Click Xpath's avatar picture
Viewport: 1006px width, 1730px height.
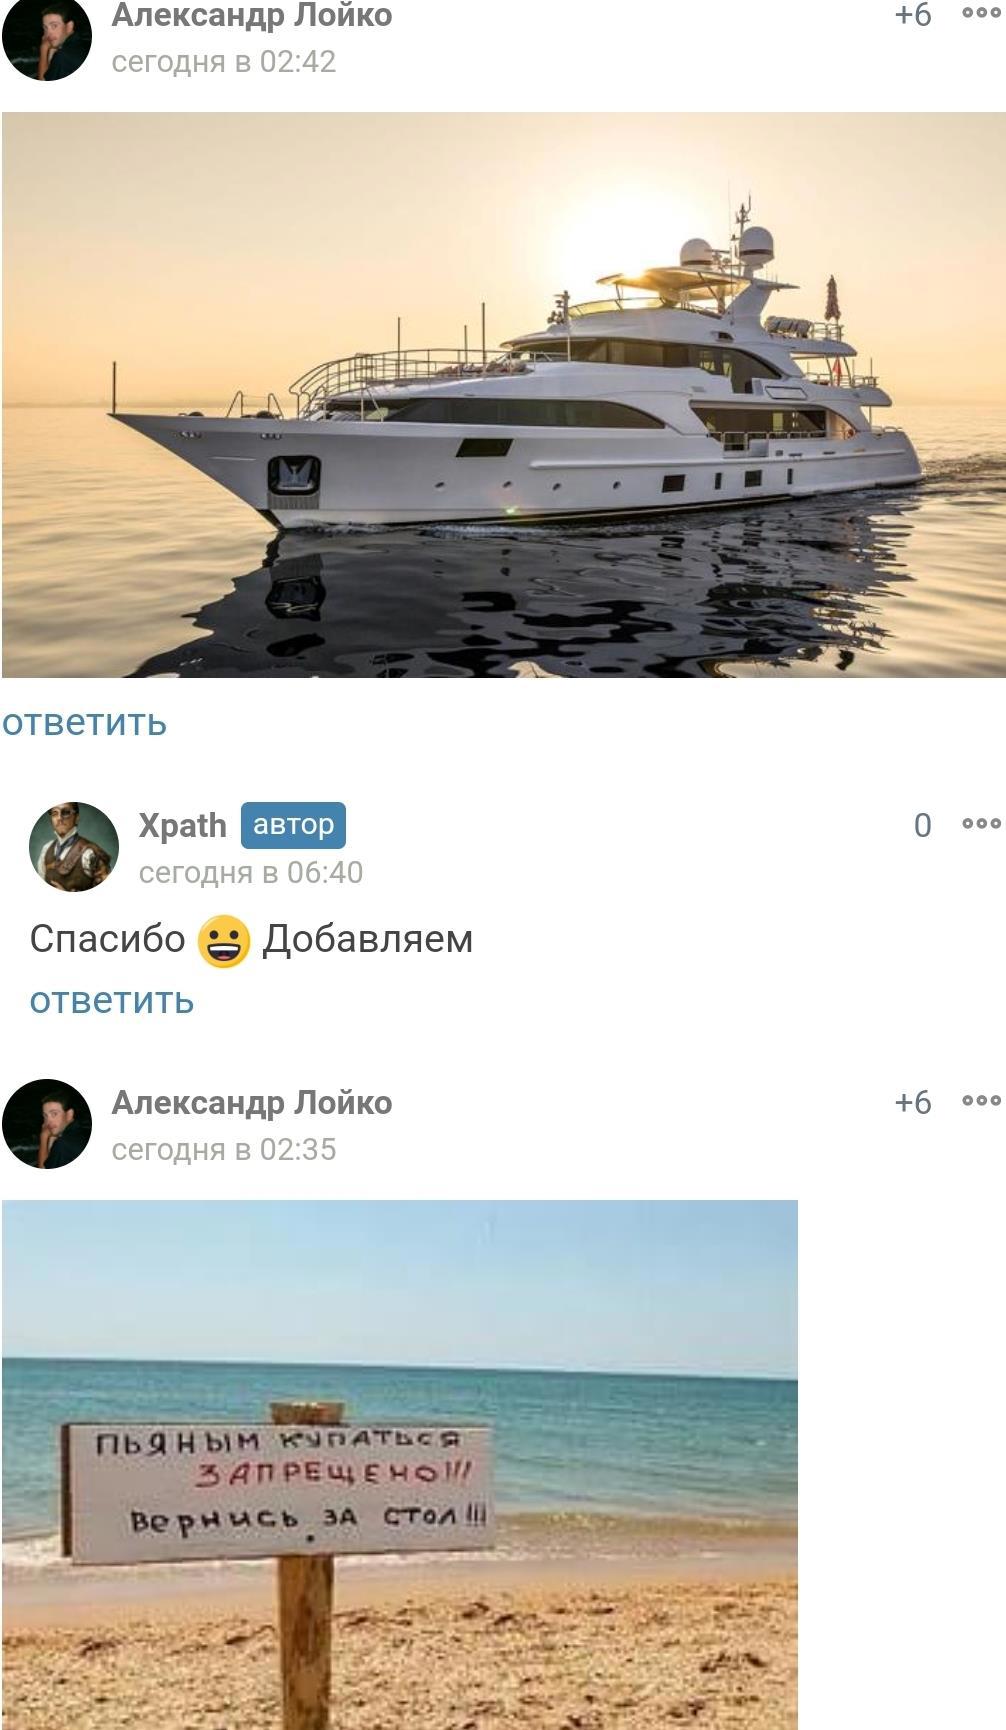74,846
